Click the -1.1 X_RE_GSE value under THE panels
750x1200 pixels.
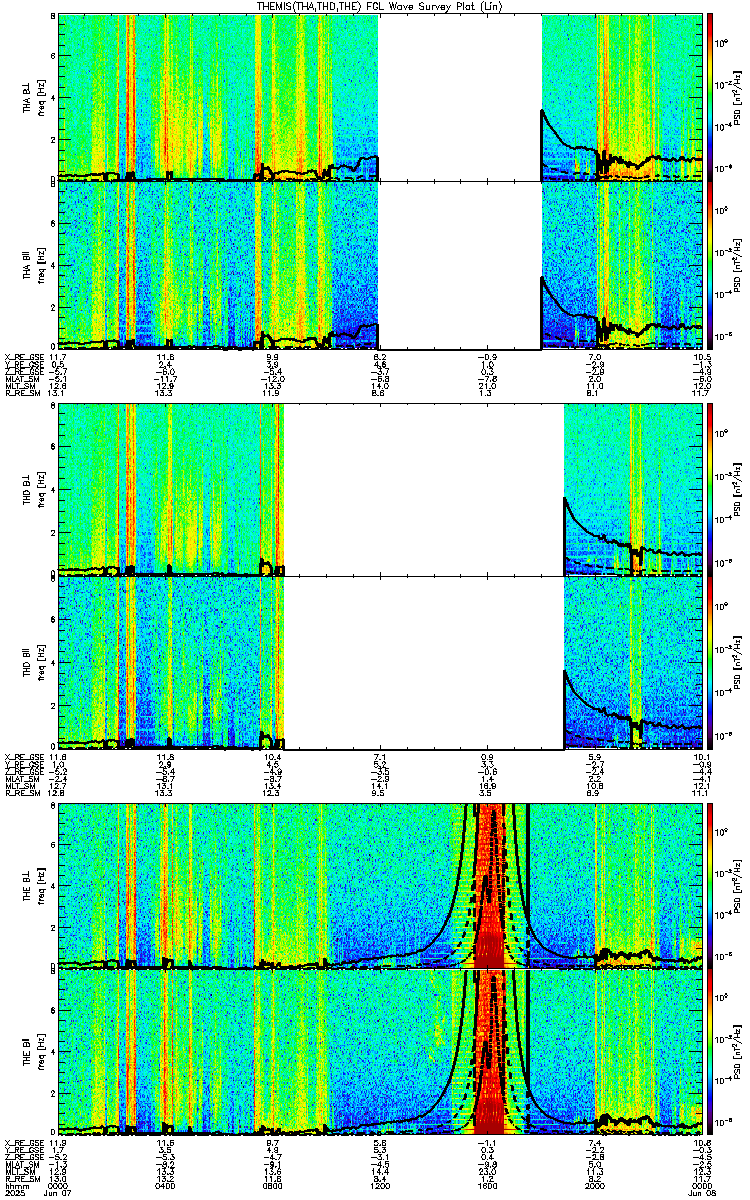488,1141
